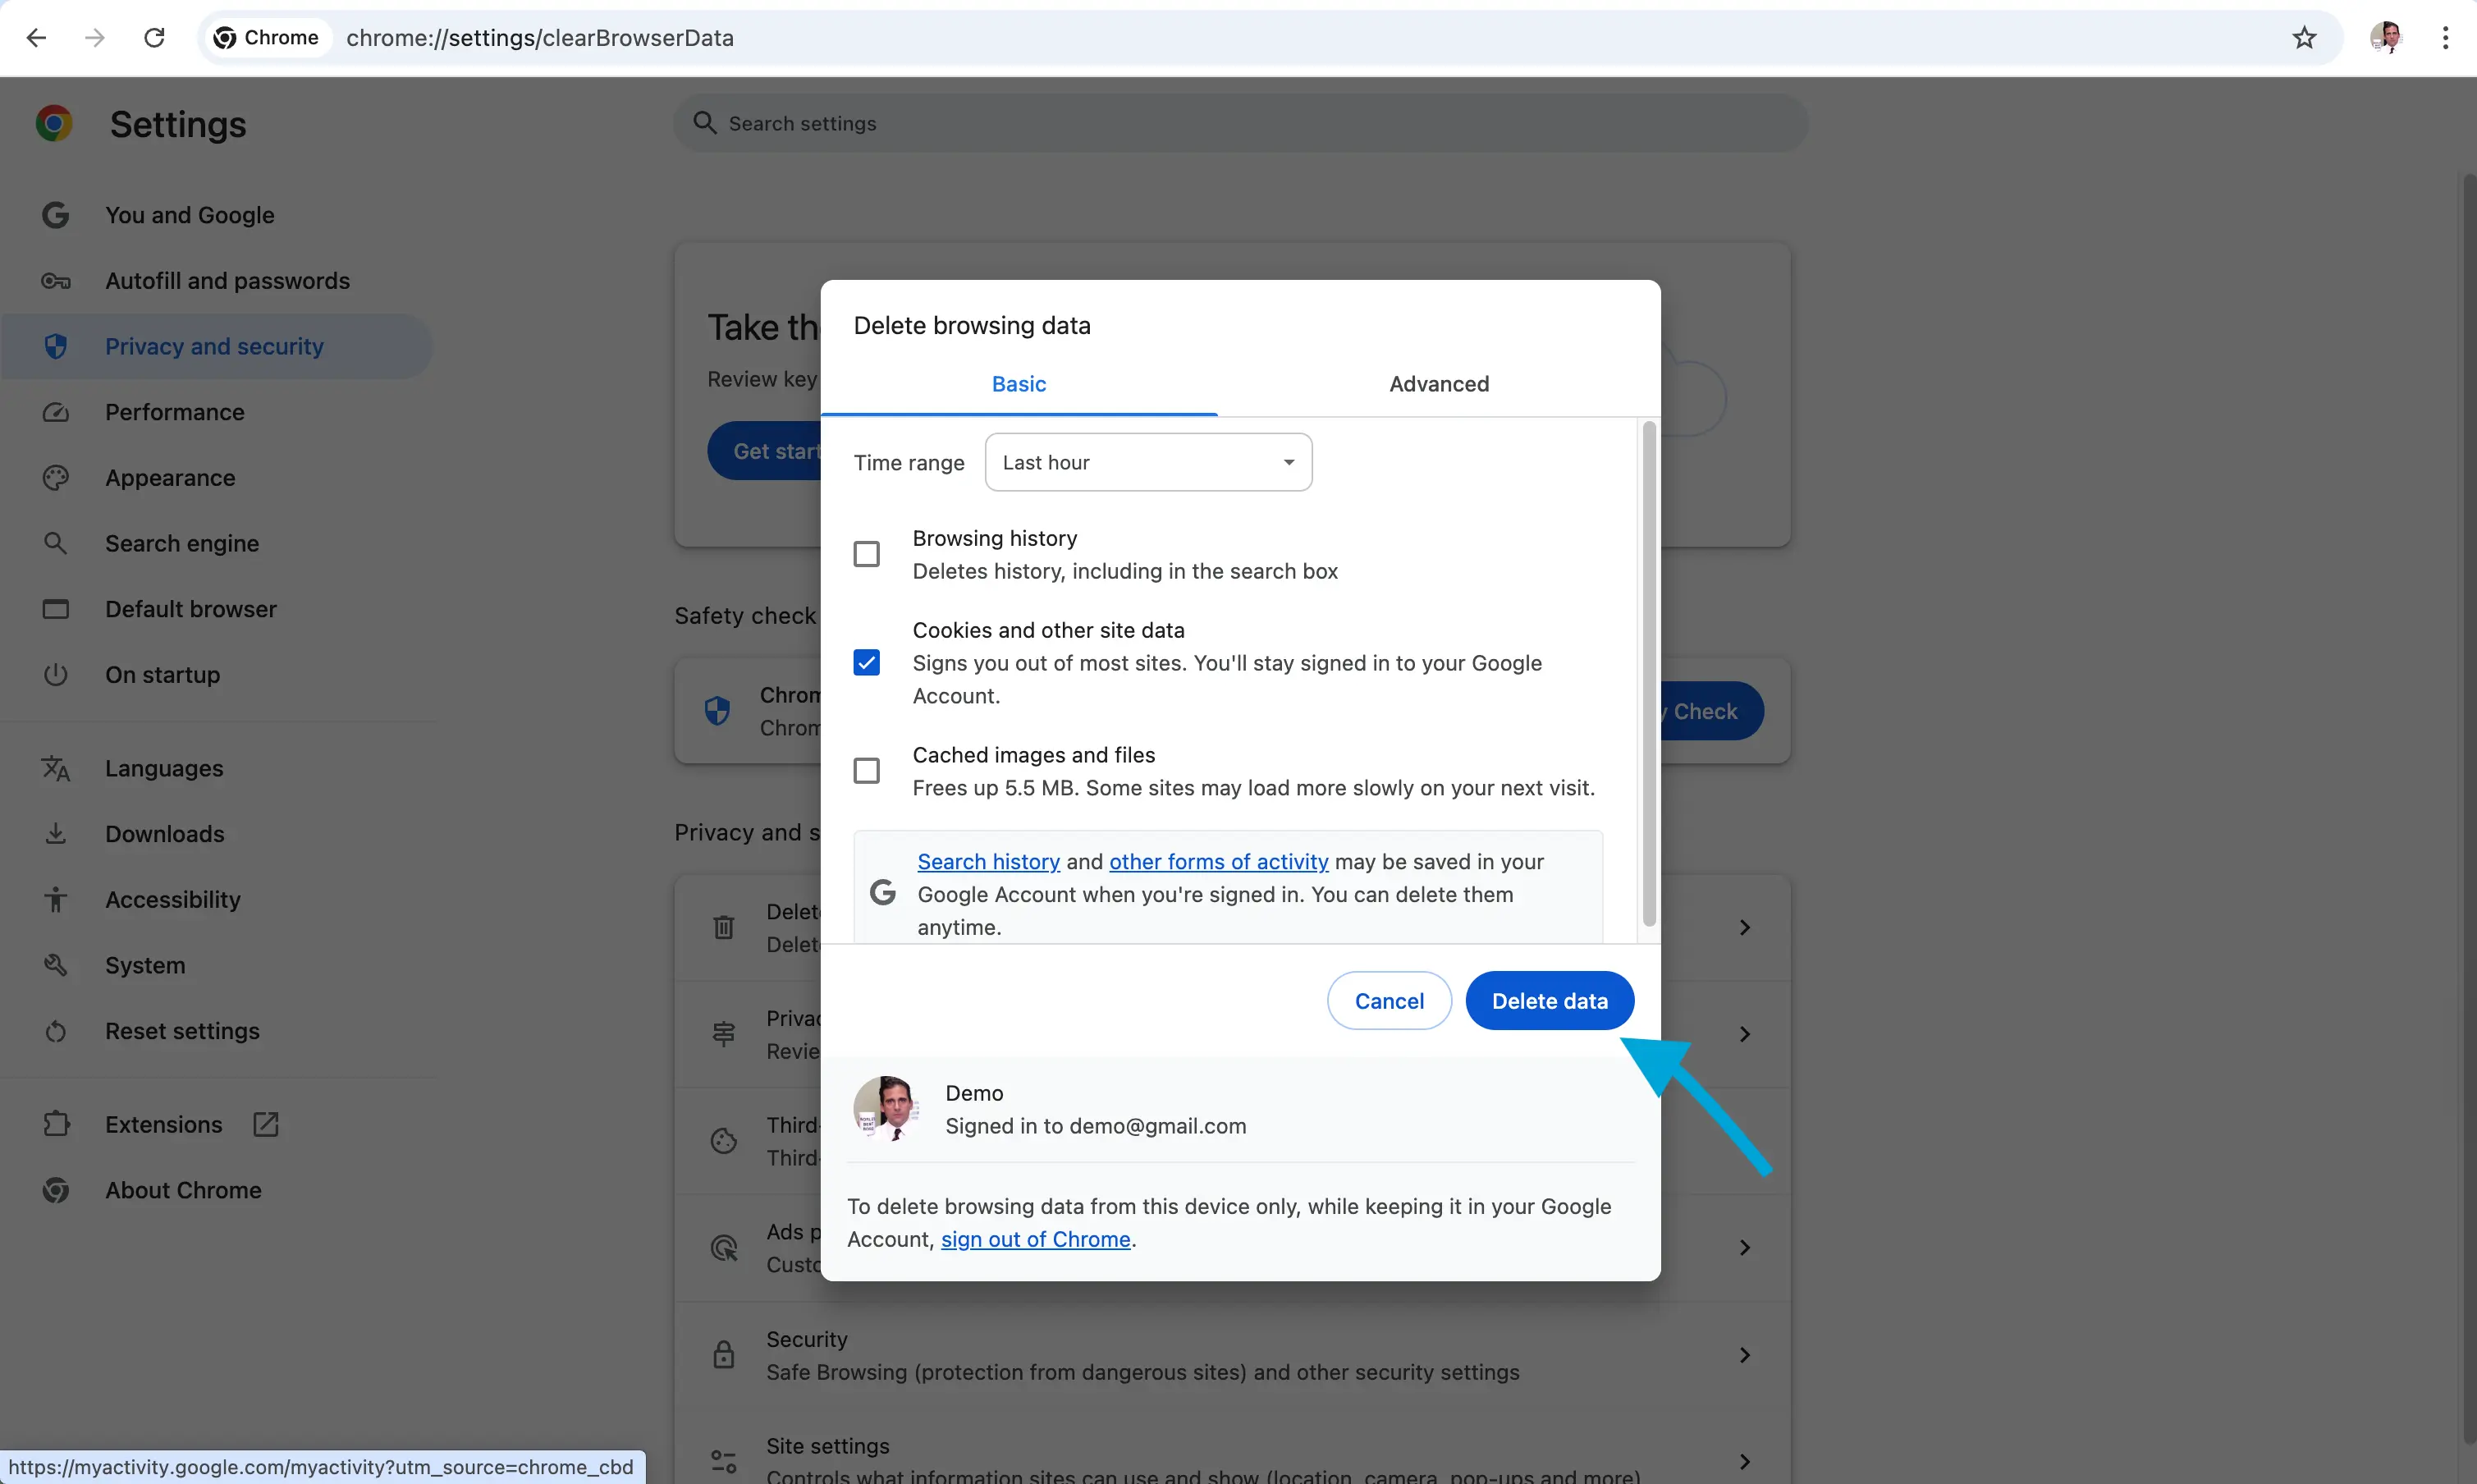Click the shield icon for Privacy and security
2477x1484 pixels.
coord(56,346)
